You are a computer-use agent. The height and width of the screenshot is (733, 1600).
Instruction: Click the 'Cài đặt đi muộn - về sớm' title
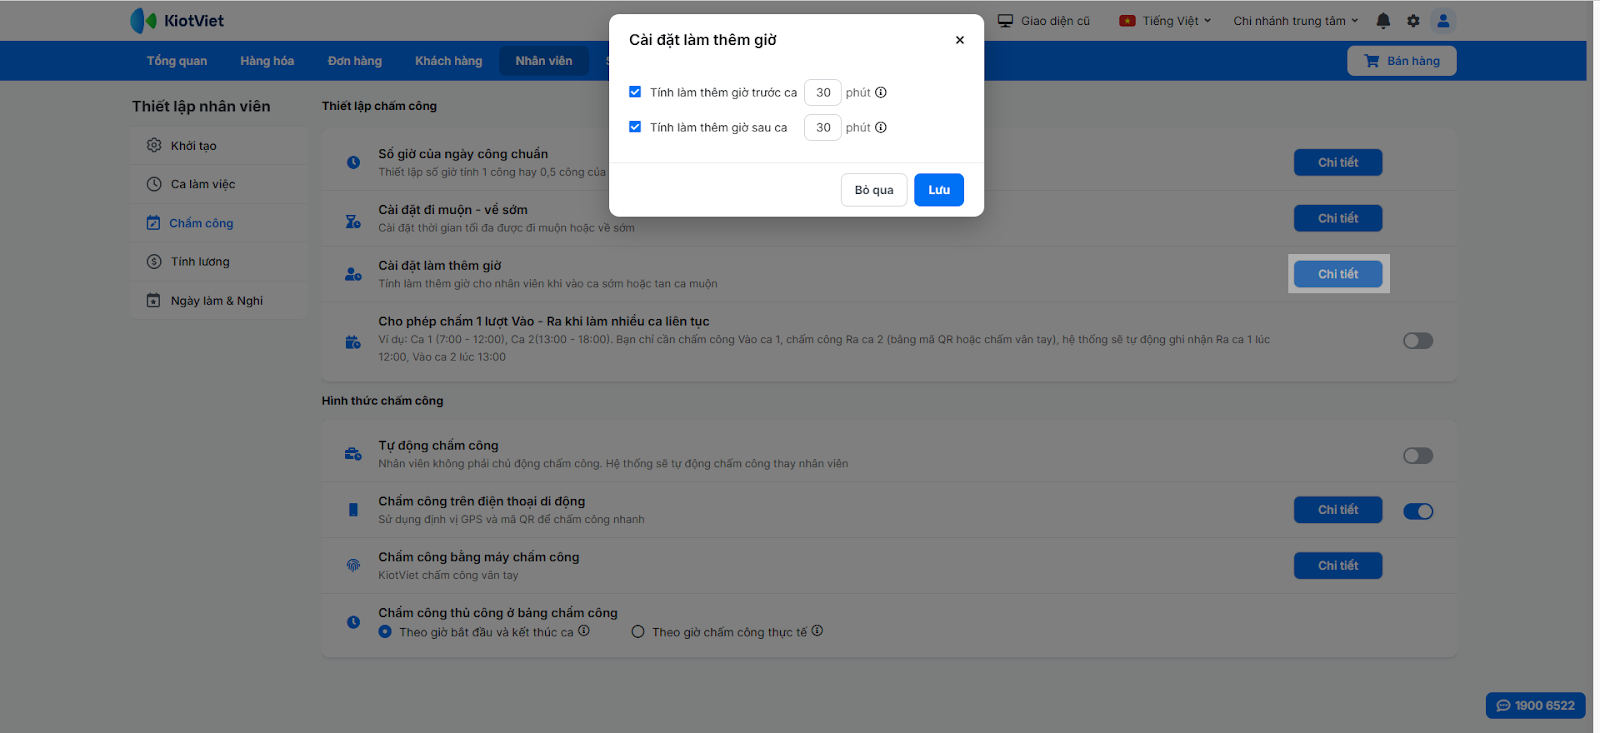pos(453,210)
